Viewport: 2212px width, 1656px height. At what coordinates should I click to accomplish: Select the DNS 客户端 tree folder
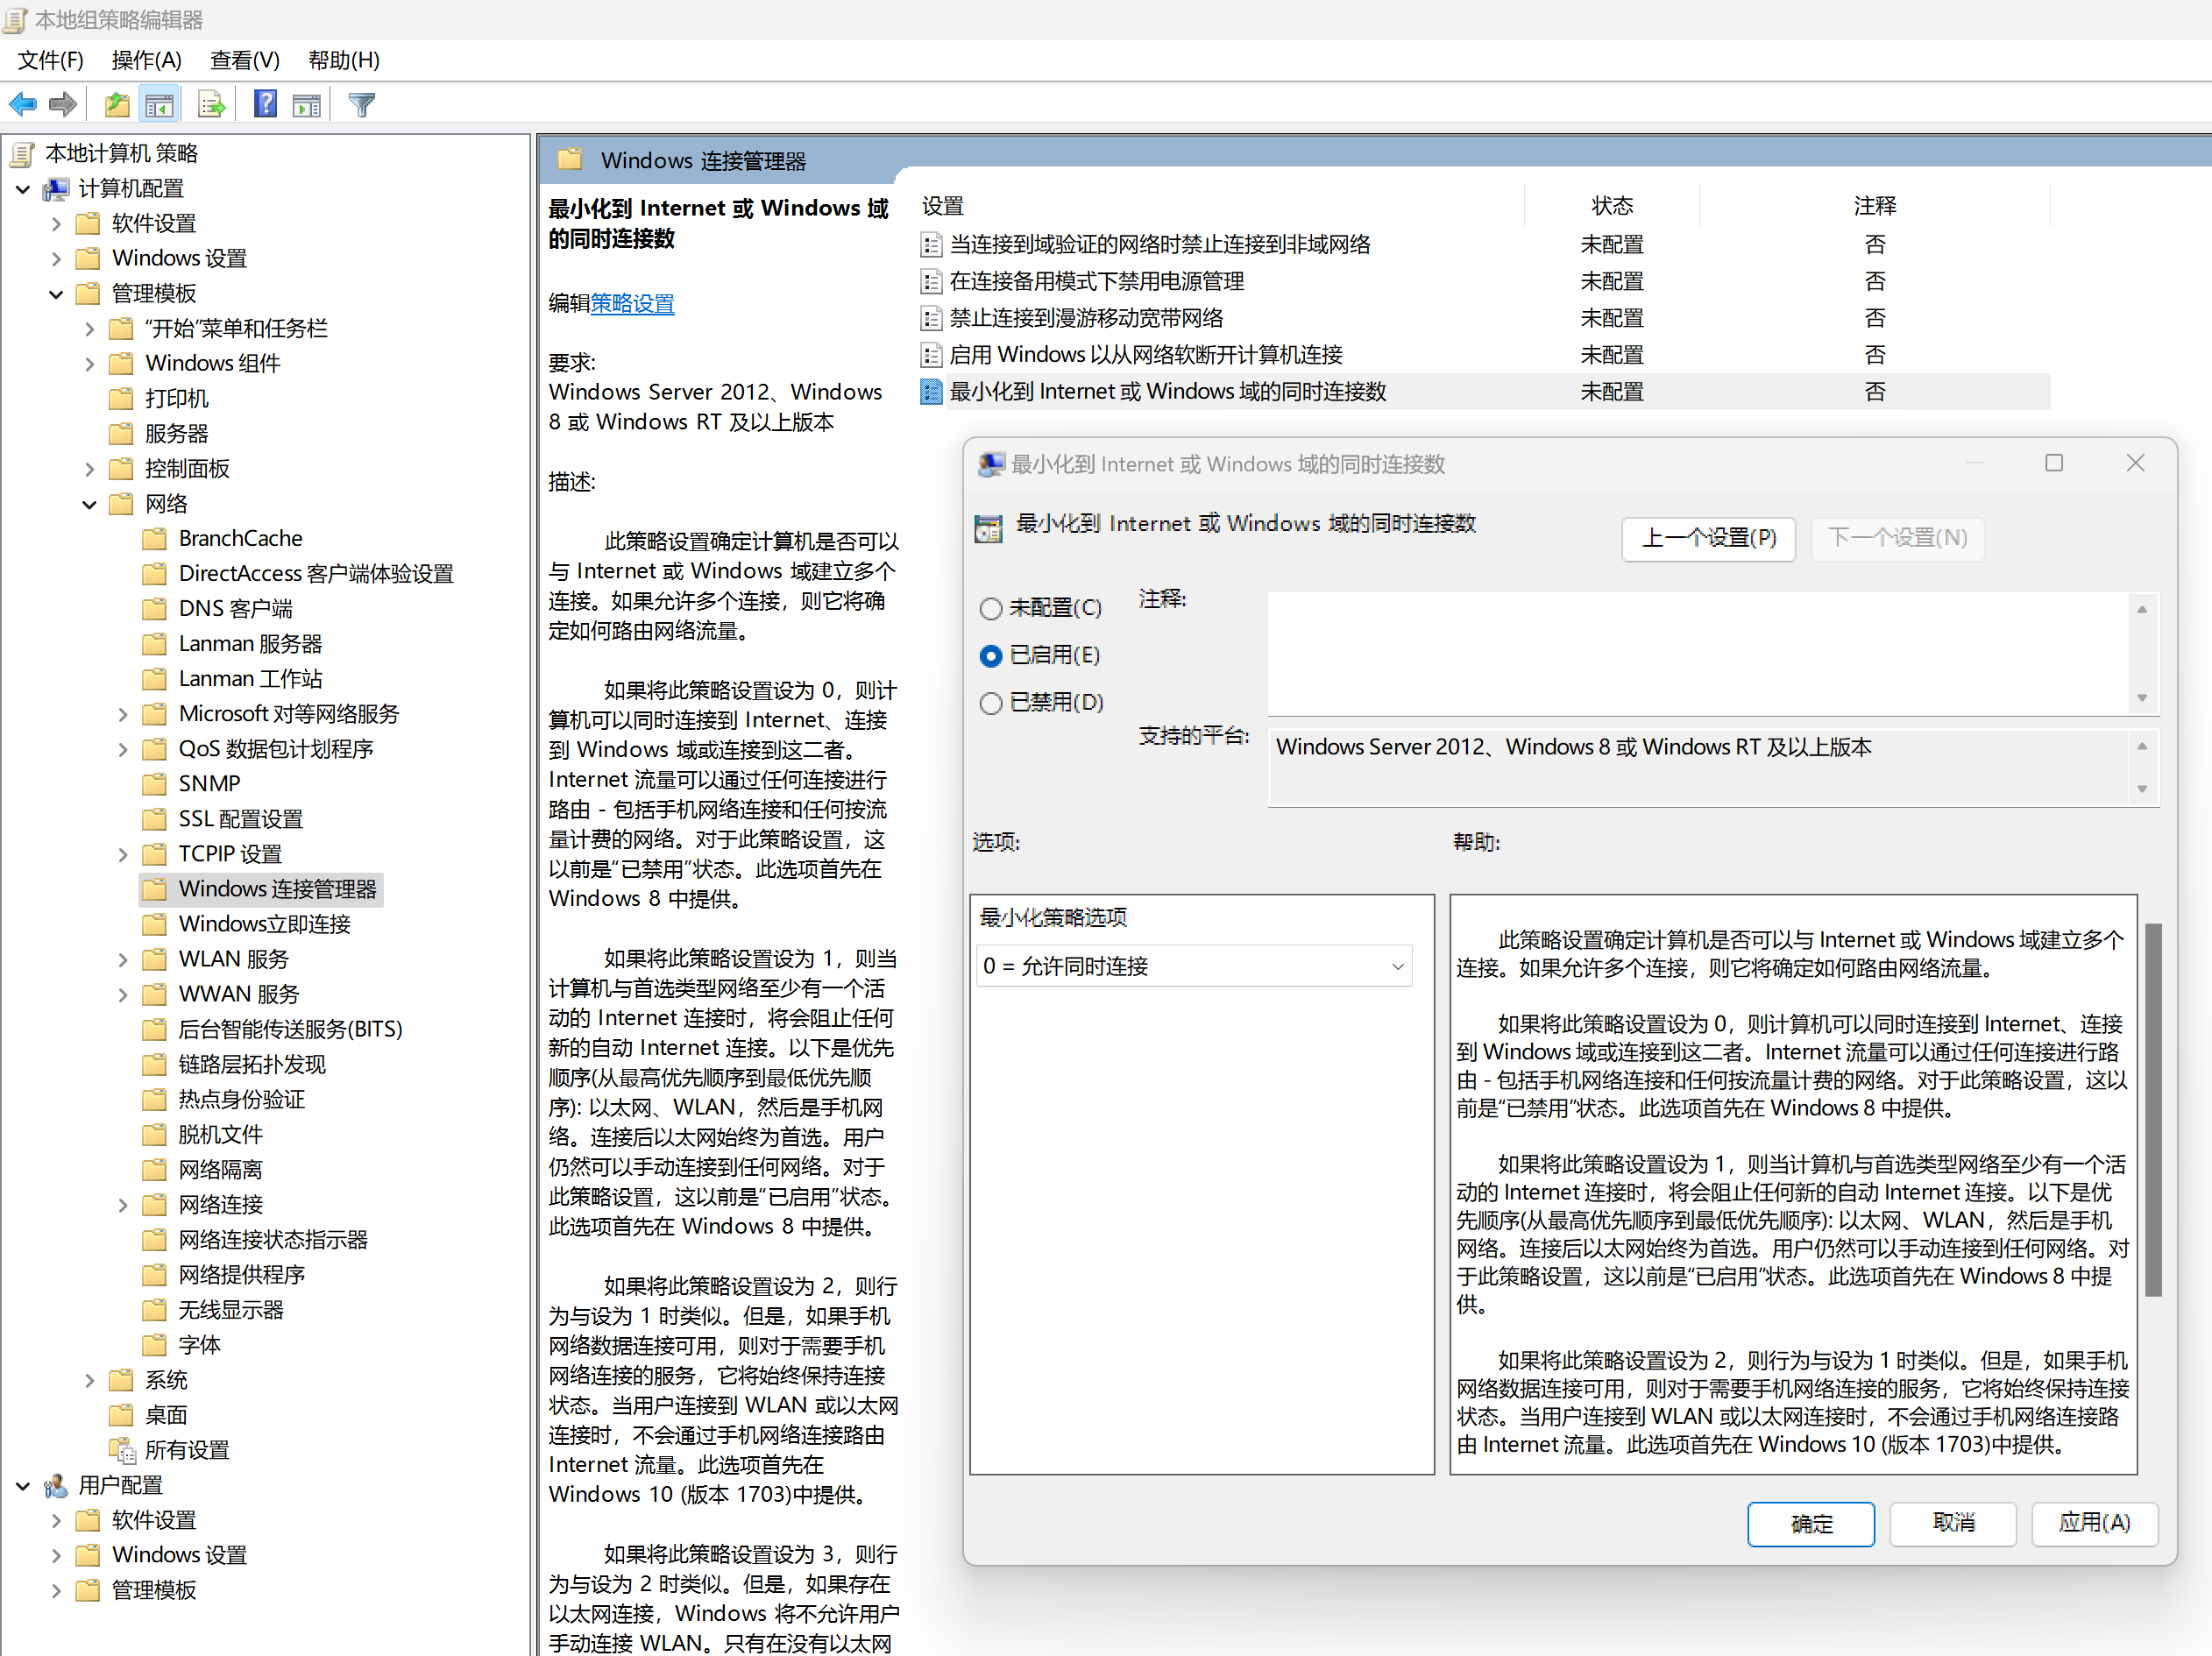(235, 609)
